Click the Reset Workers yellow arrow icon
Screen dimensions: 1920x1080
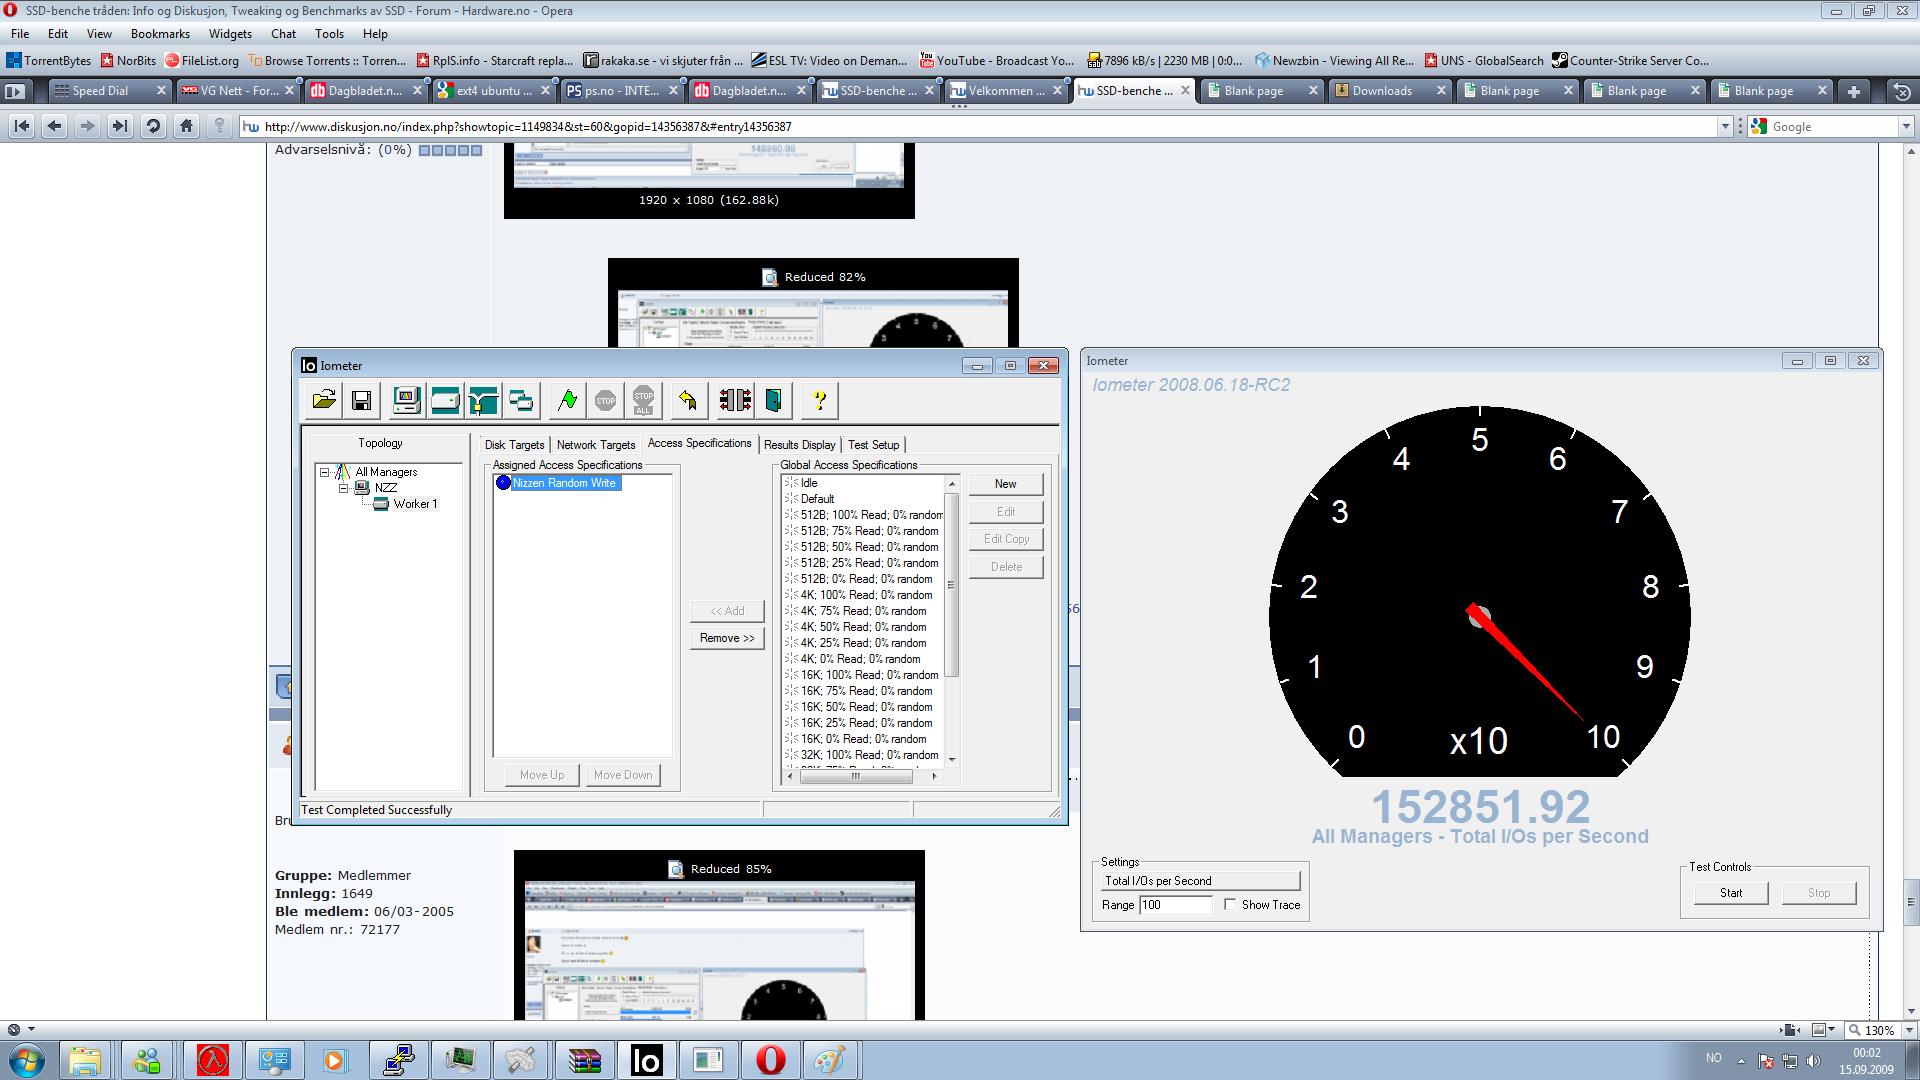688,401
